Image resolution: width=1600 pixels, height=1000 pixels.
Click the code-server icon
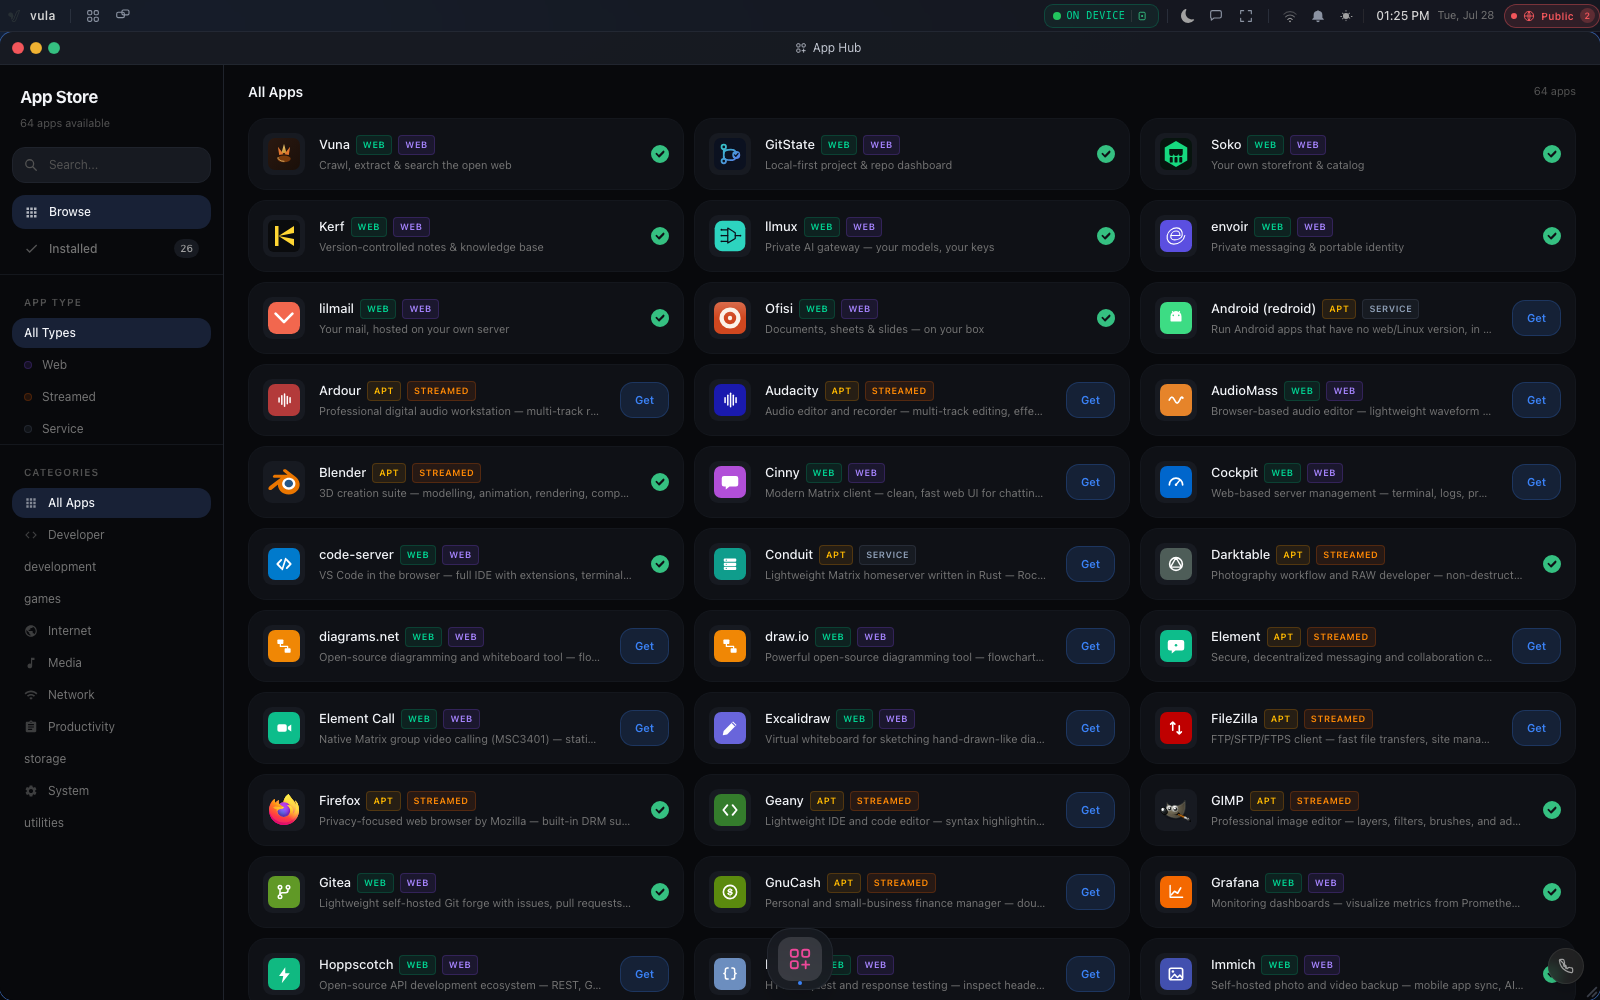(x=284, y=564)
